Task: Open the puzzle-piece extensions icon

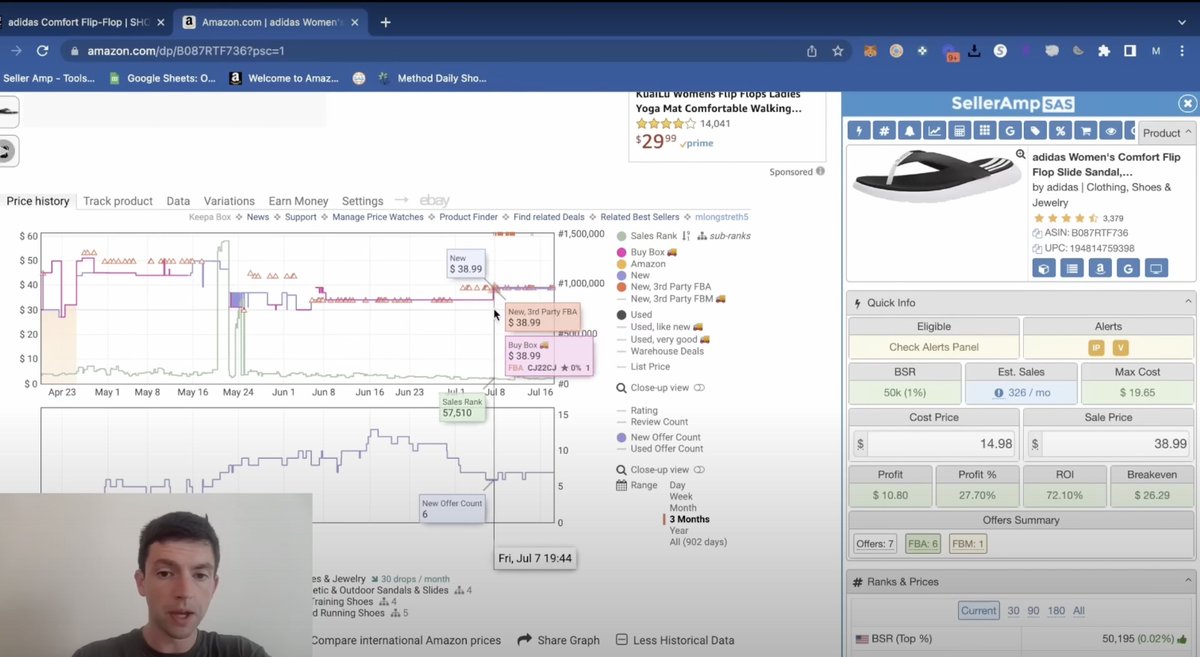Action: (1104, 50)
